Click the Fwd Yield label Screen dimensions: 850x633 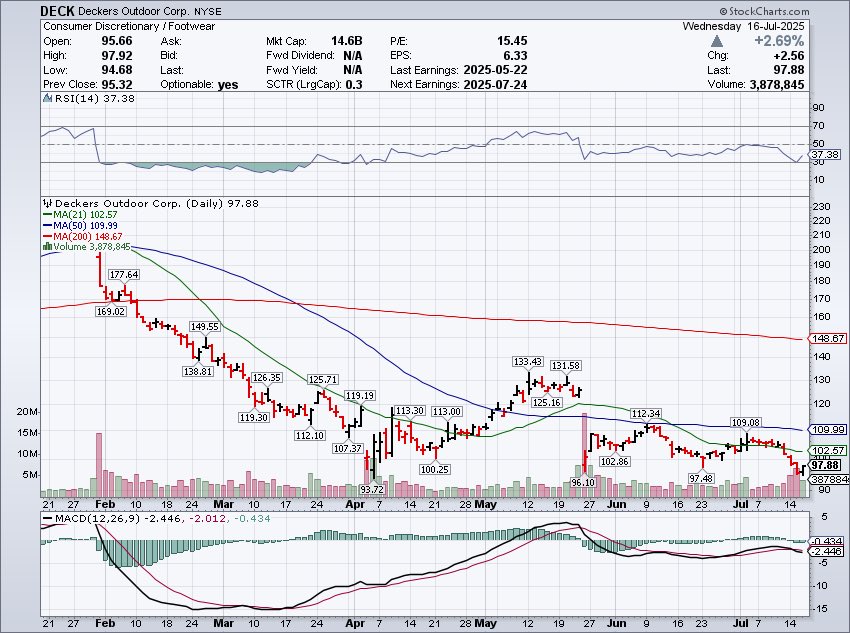292,70
